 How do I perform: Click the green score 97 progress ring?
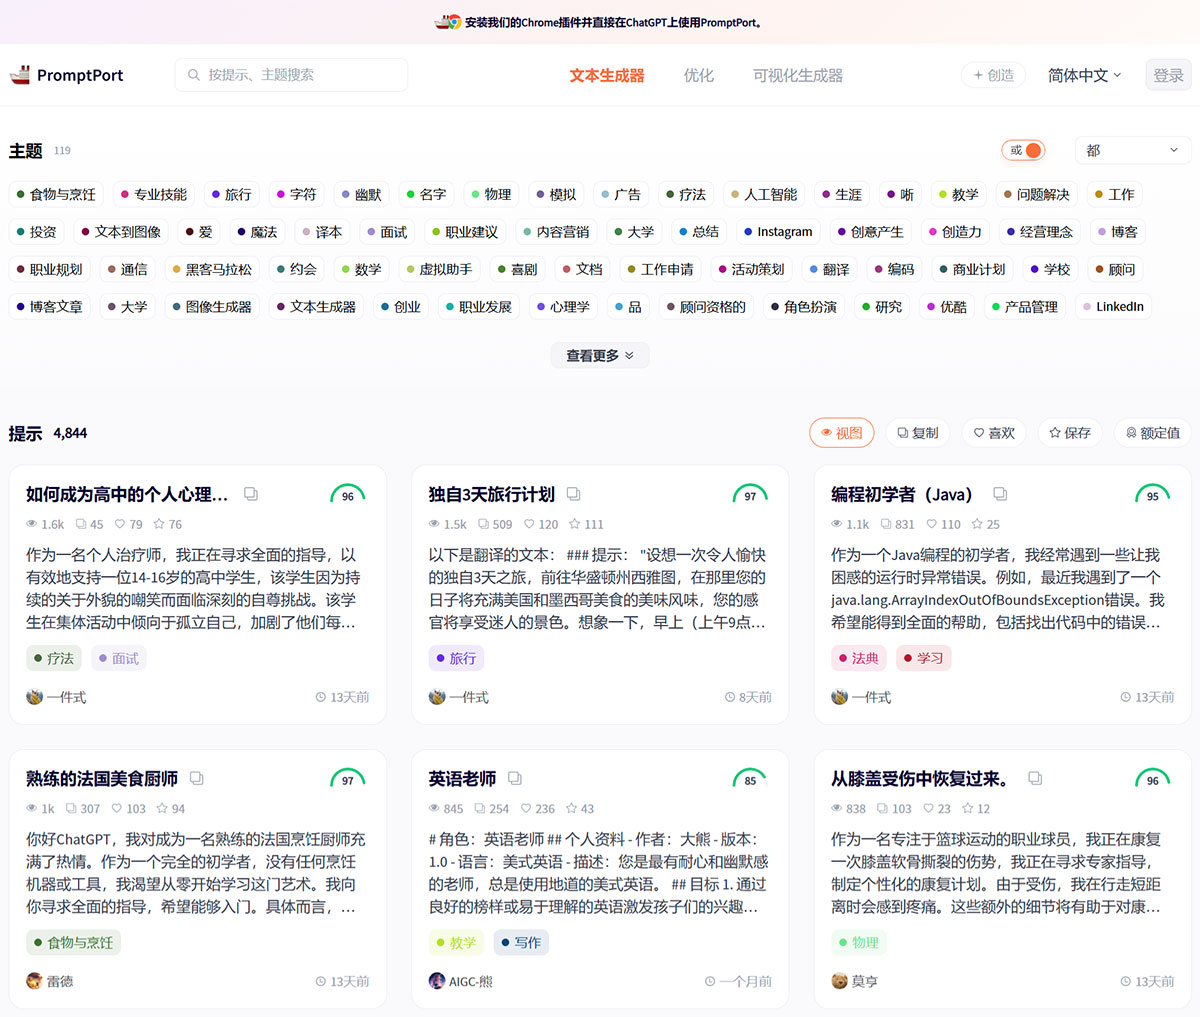(751, 494)
